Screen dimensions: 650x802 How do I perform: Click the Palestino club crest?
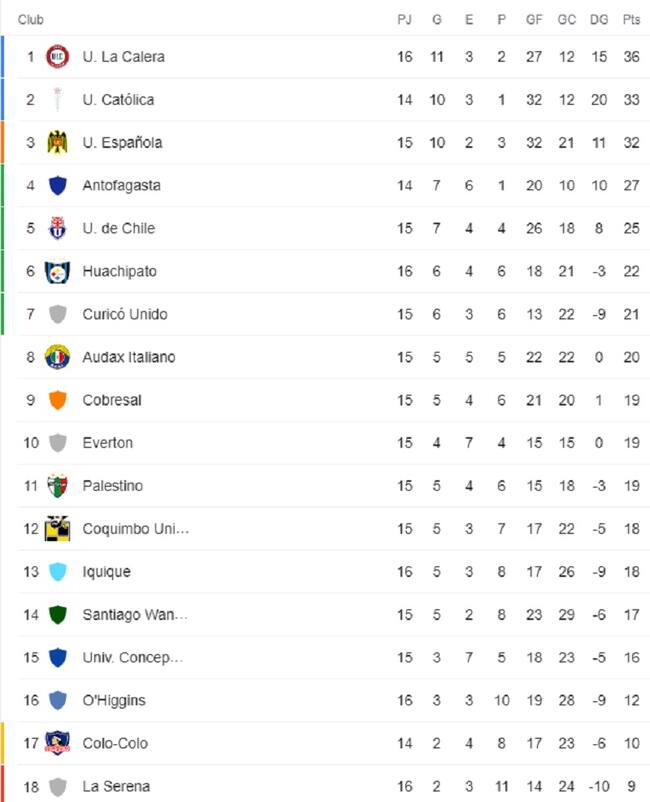(57, 486)
